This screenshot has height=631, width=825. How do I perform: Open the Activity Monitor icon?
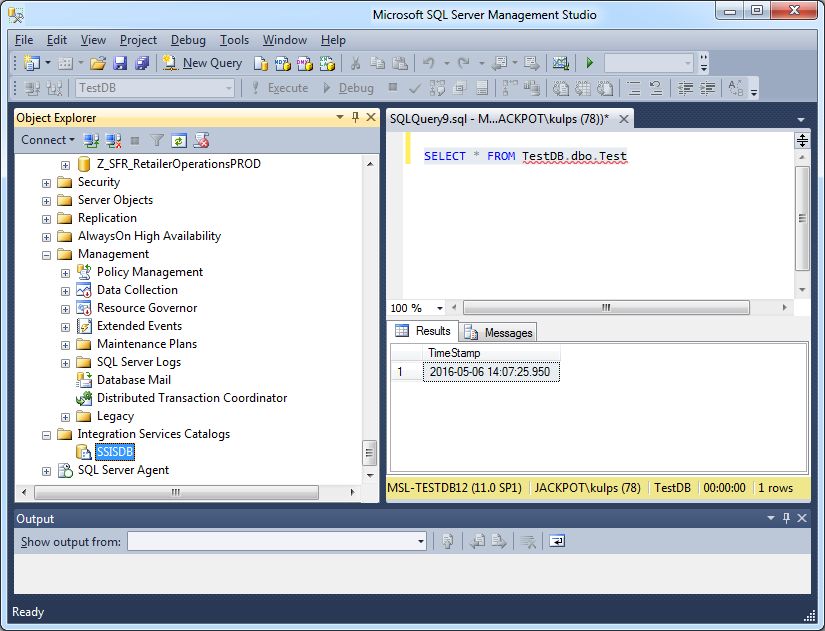[561, 63]
